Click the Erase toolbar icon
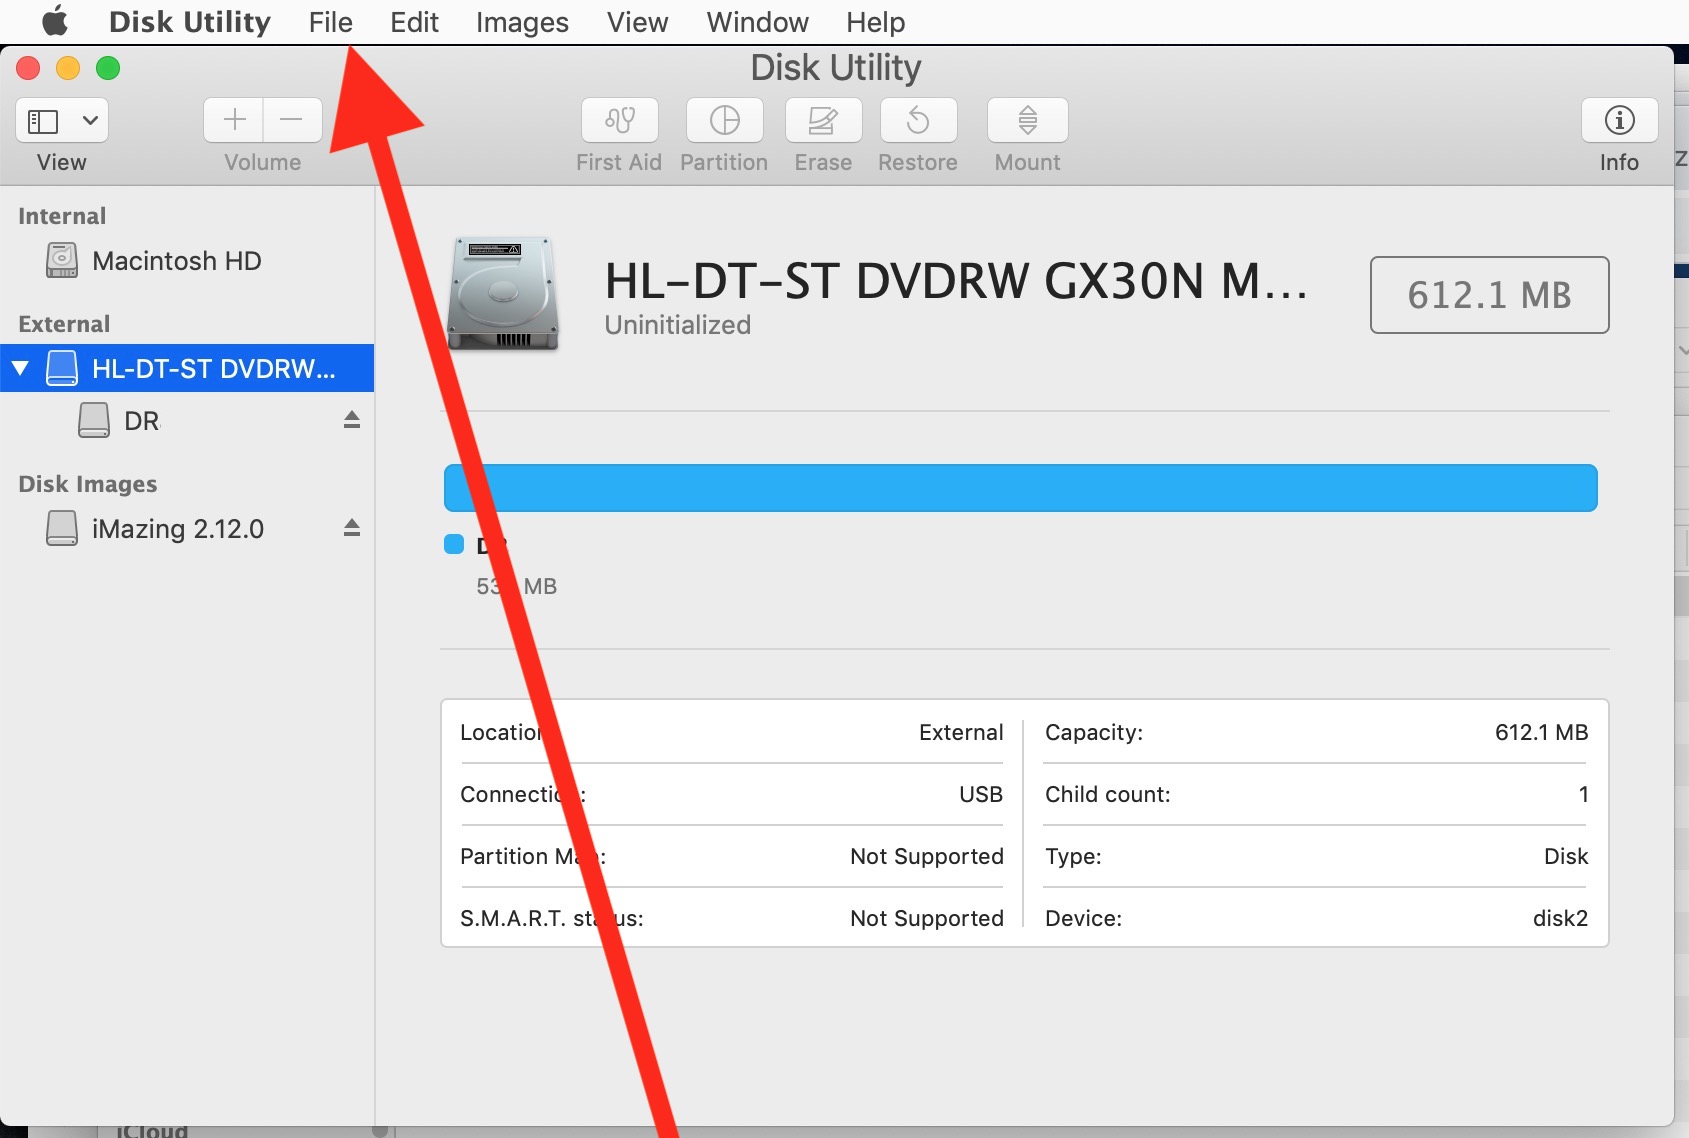The image size is (1689, 1138). 823,120
